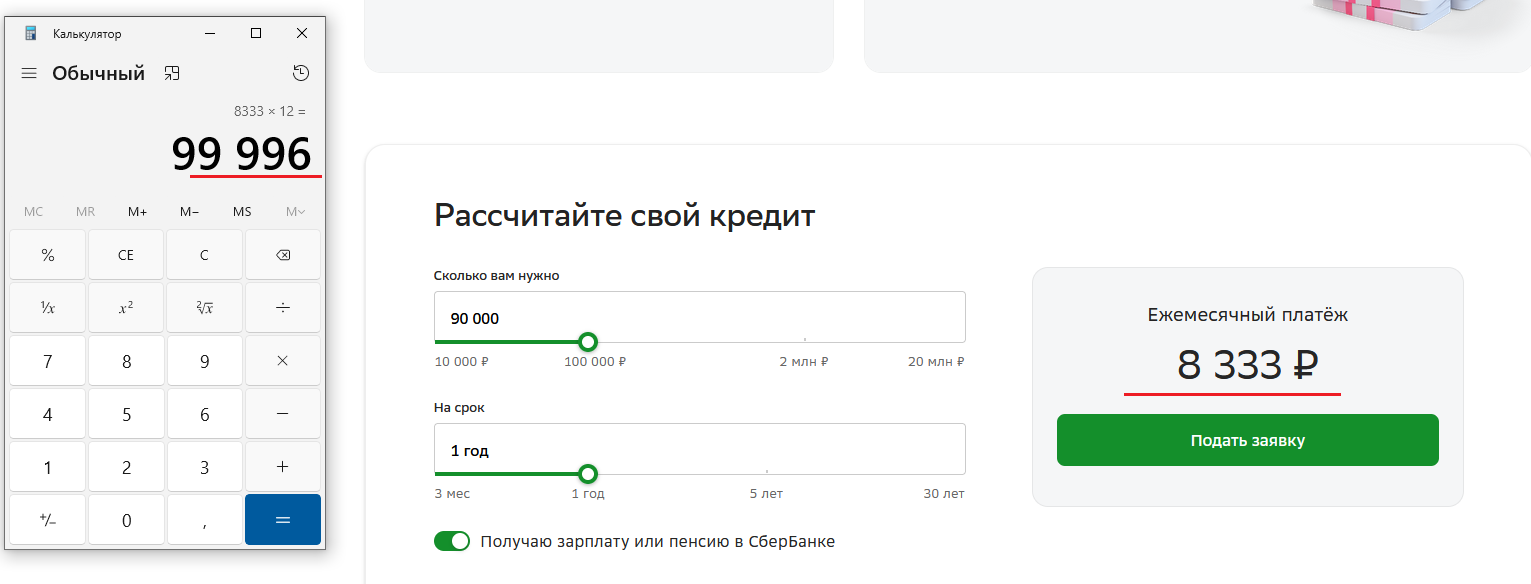Viewport: 1531px width, 584px height.
Task: Click the reciprocal 1/x button
Action: tap(48, 308)
